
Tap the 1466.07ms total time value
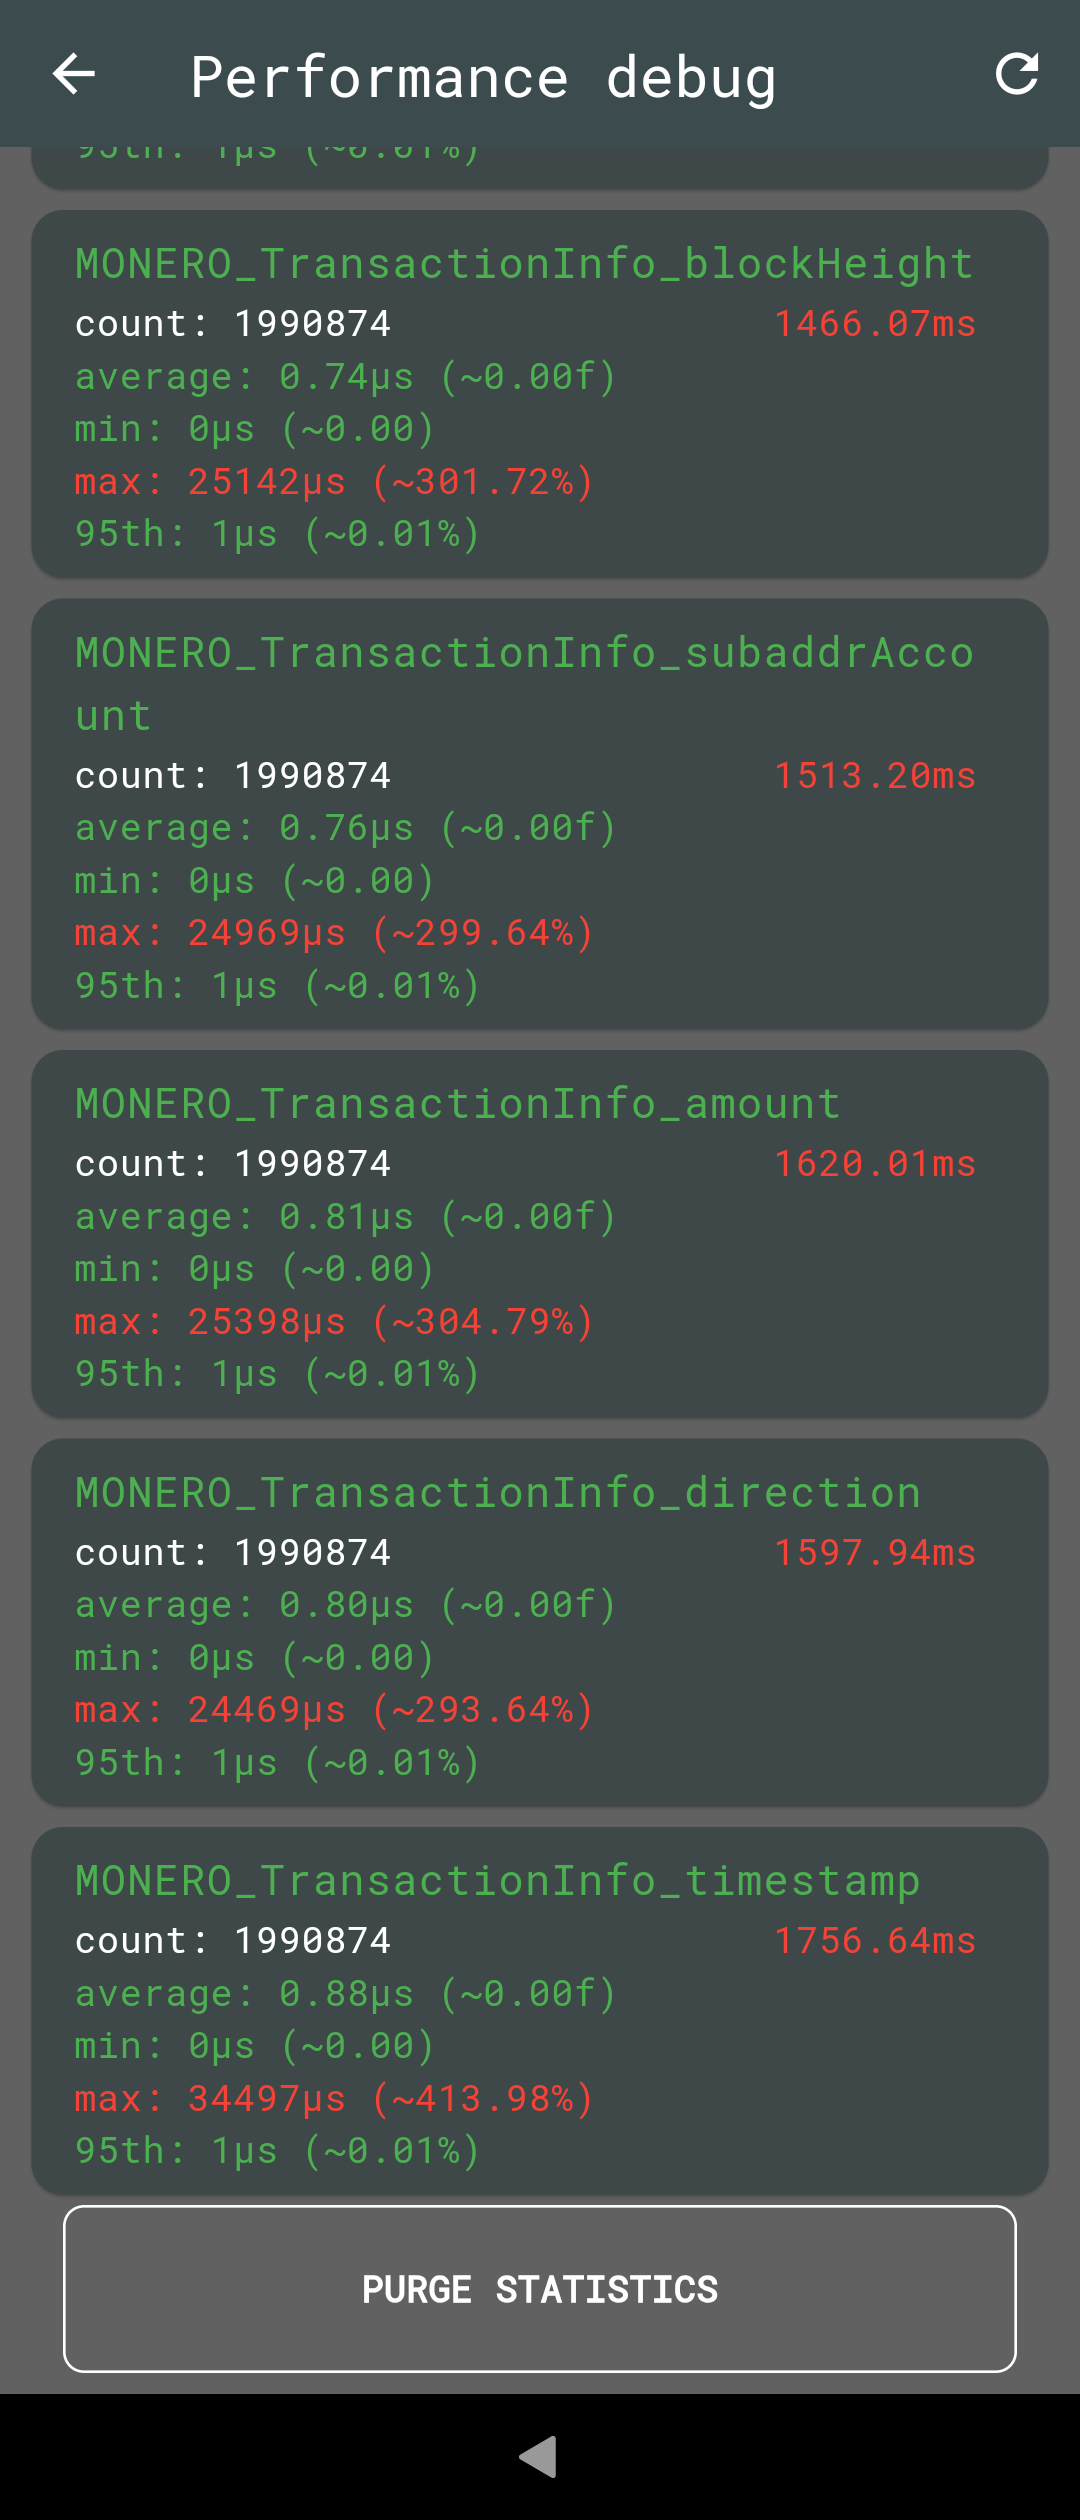(x=875, y=323)
